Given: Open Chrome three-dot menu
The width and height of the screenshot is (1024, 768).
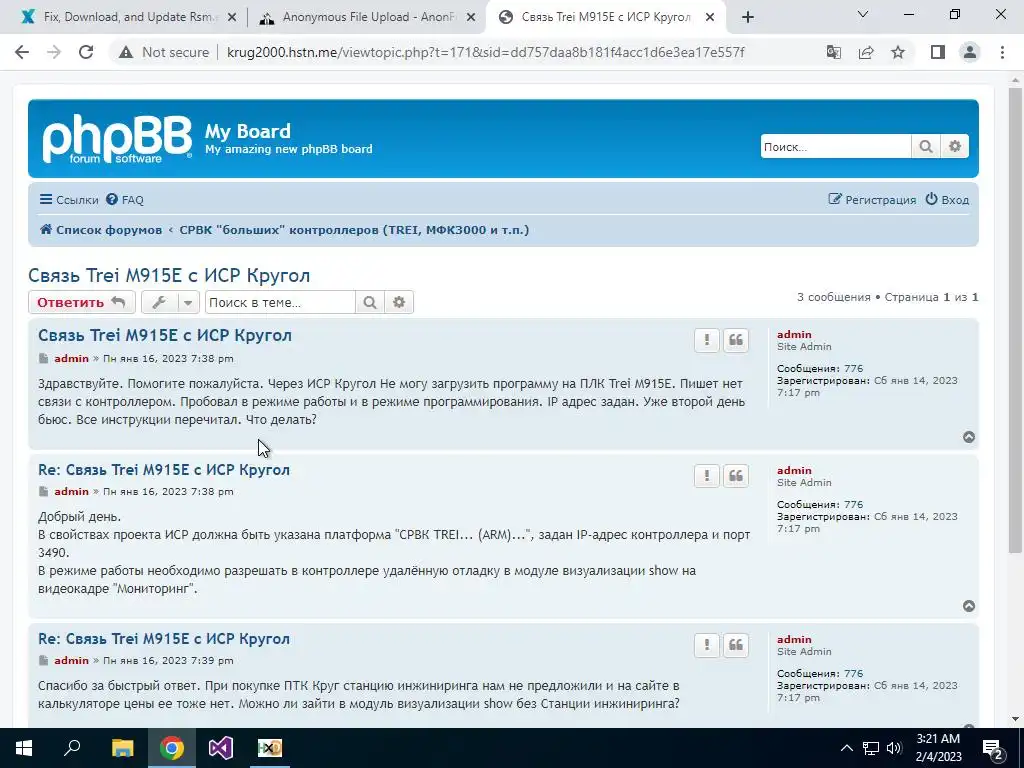Looking at the screenshot, I should point(1002,52).
